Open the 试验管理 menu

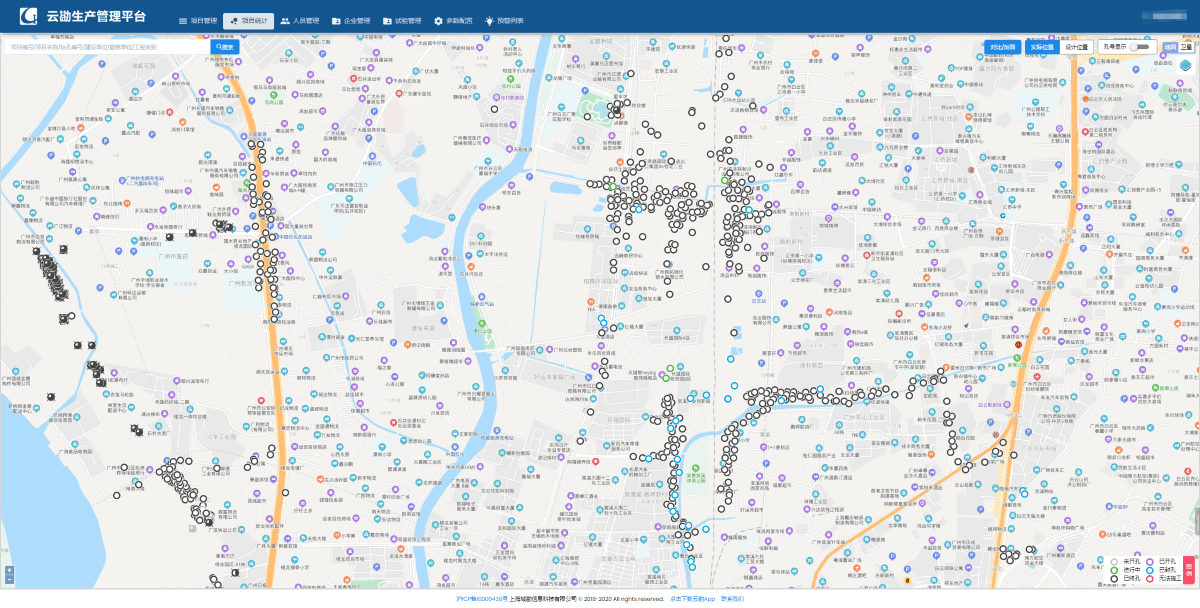402,20
